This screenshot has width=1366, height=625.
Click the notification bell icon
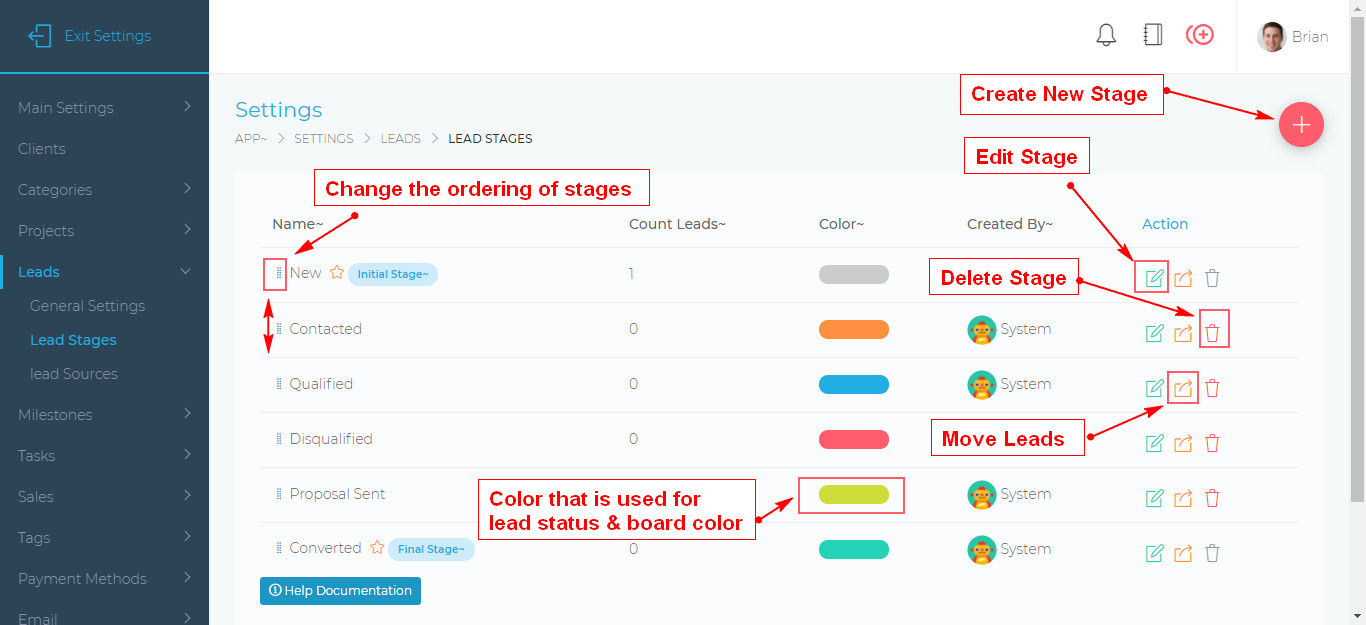(x=1106, y=34)
